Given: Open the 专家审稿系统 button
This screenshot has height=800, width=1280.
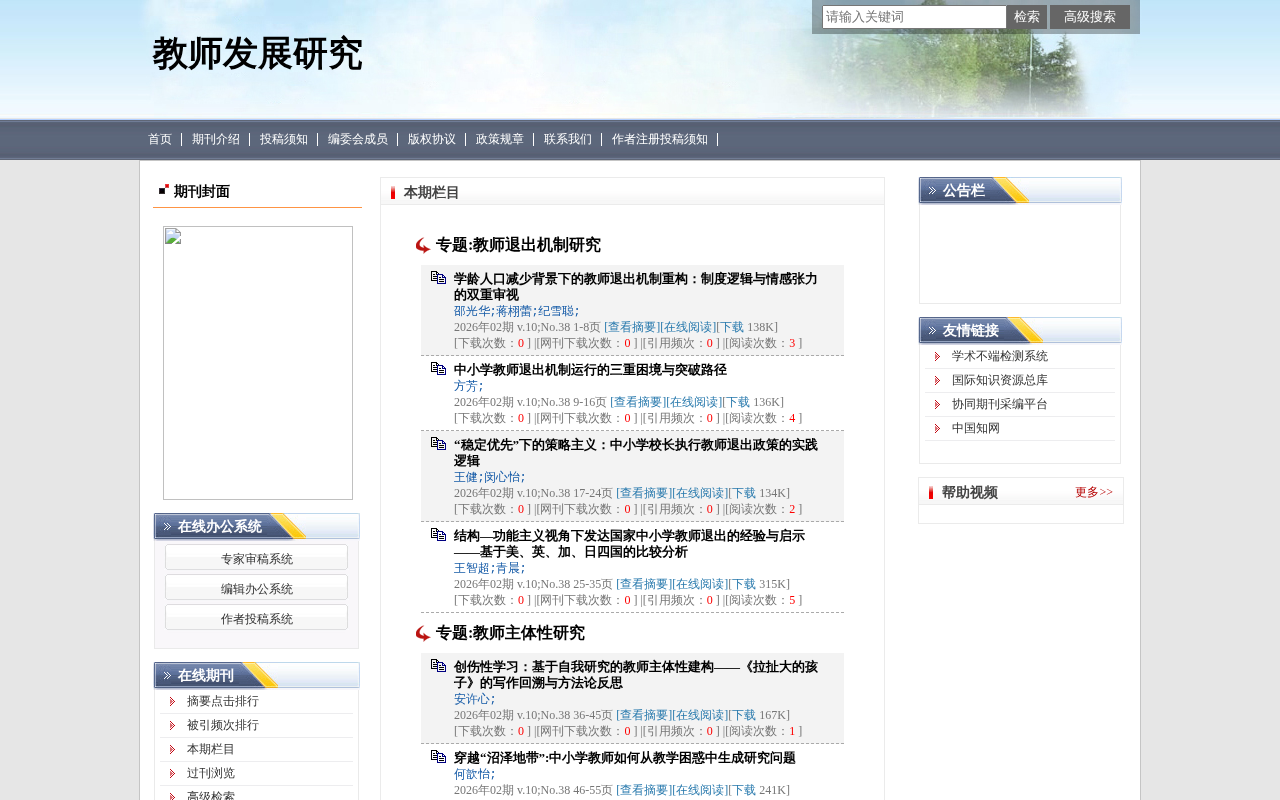Looking at the screenshot, I should (x=257, y=558).
